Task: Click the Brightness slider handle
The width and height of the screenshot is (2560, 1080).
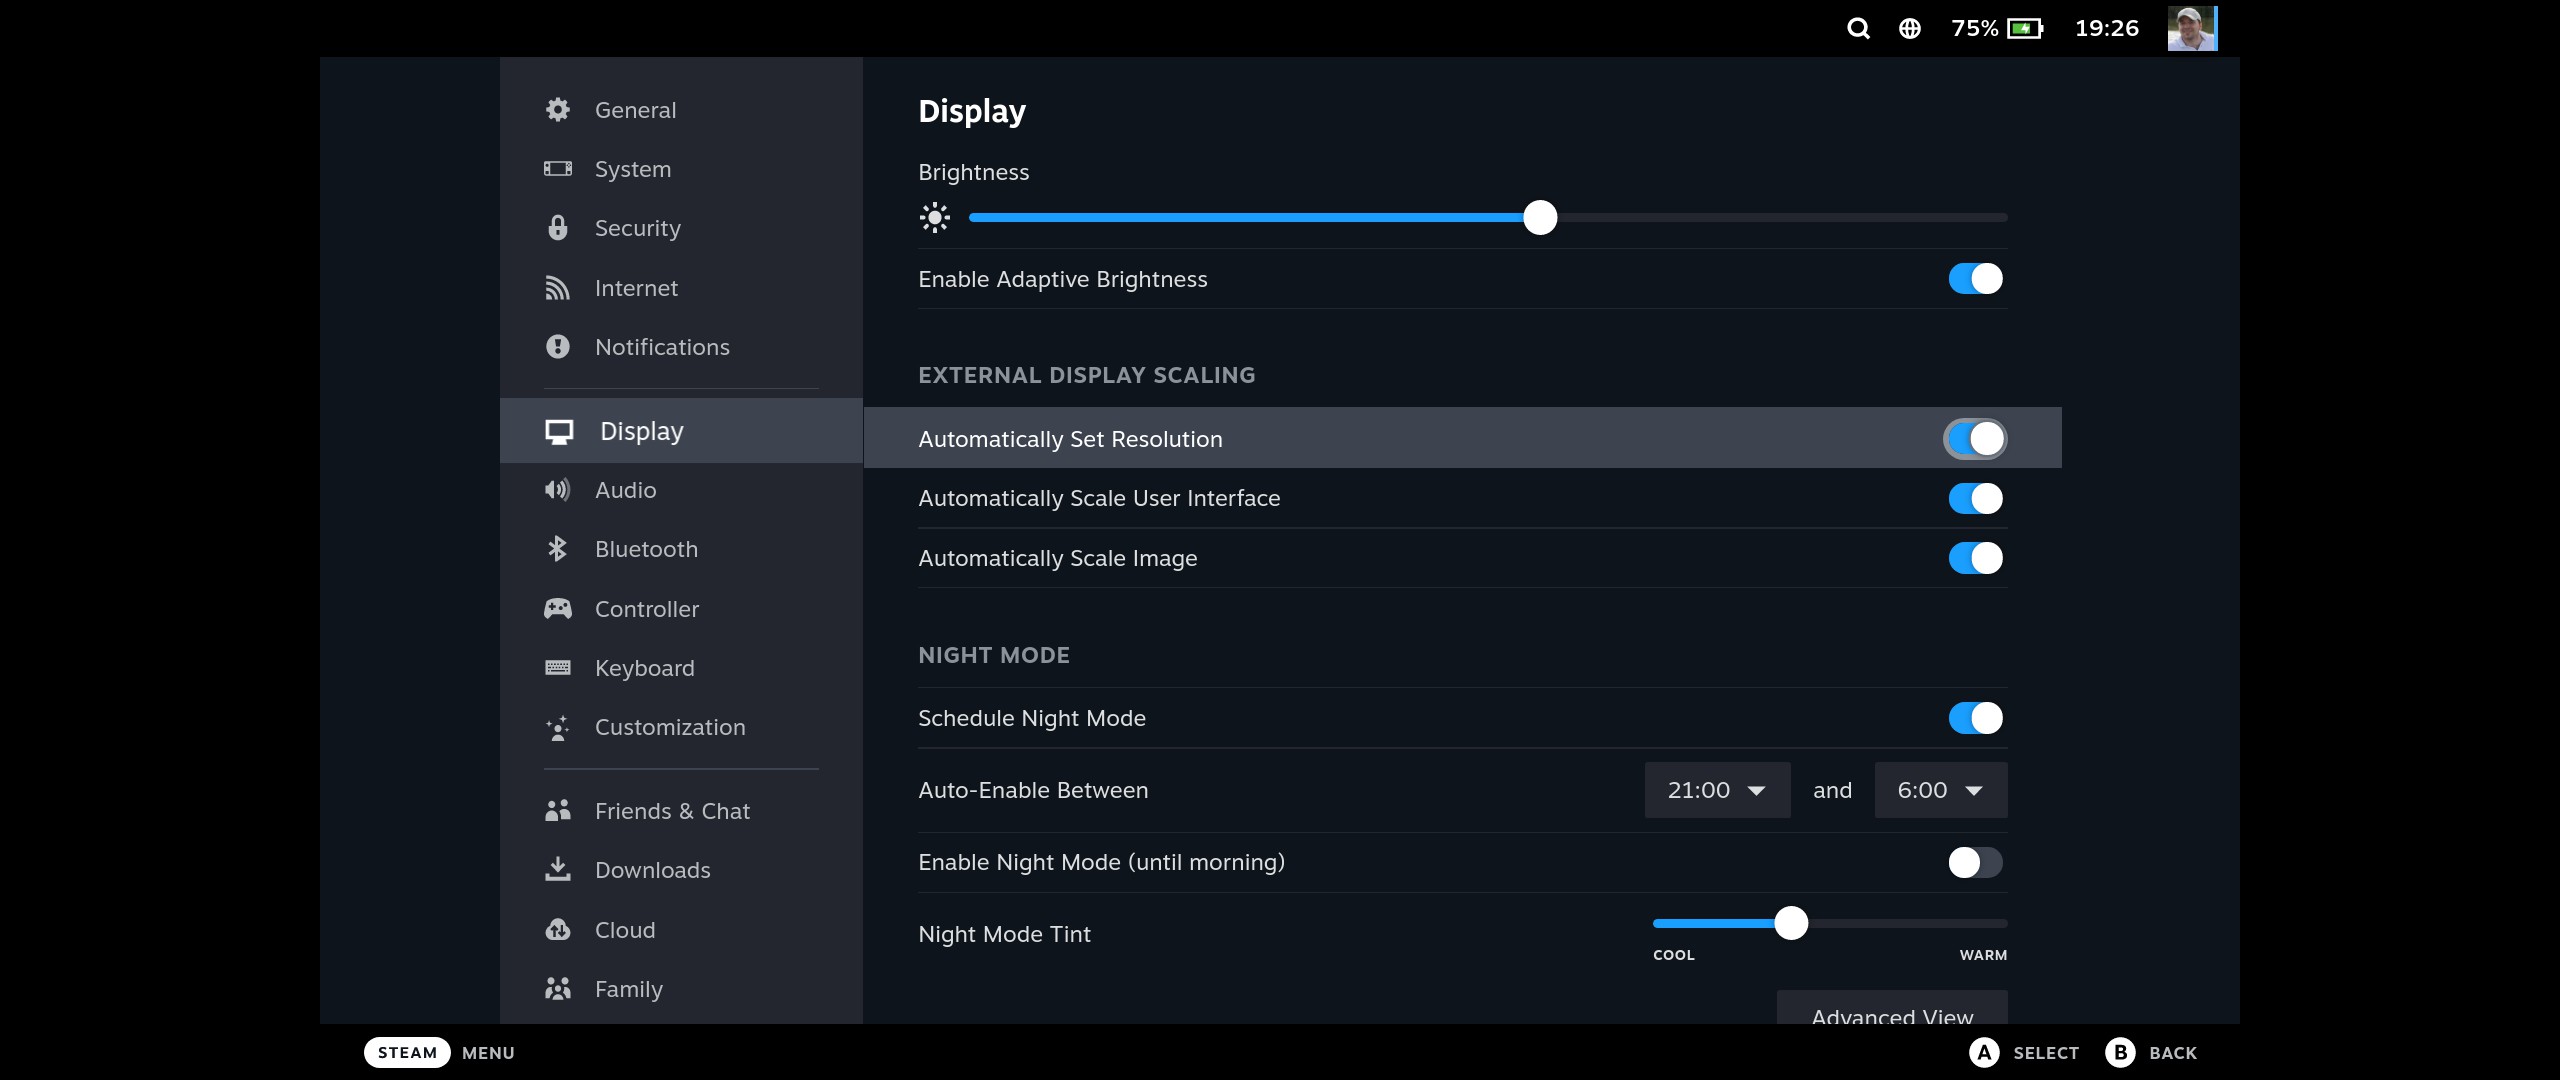Action: tap(1540, 217)
